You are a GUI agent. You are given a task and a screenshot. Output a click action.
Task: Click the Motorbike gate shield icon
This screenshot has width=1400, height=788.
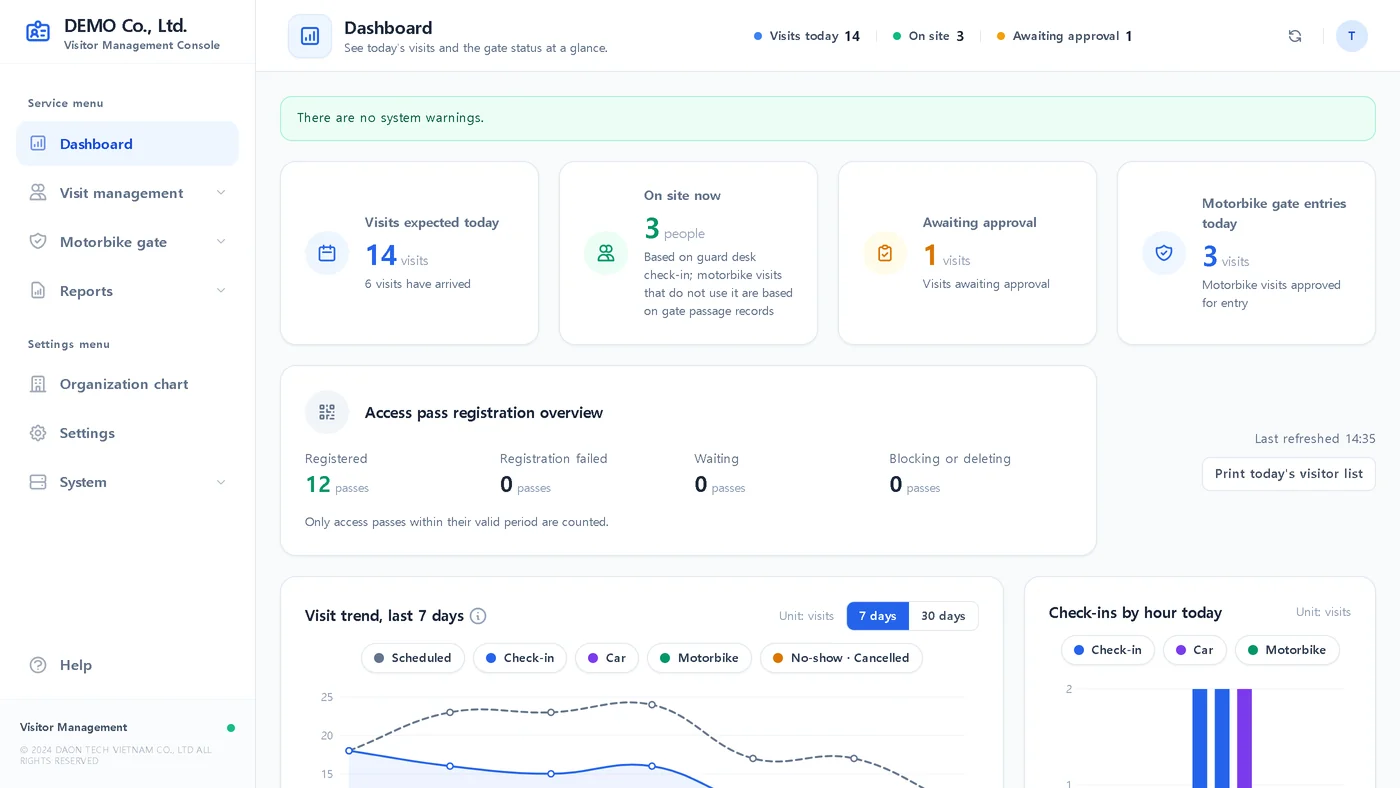coord(38,241)
